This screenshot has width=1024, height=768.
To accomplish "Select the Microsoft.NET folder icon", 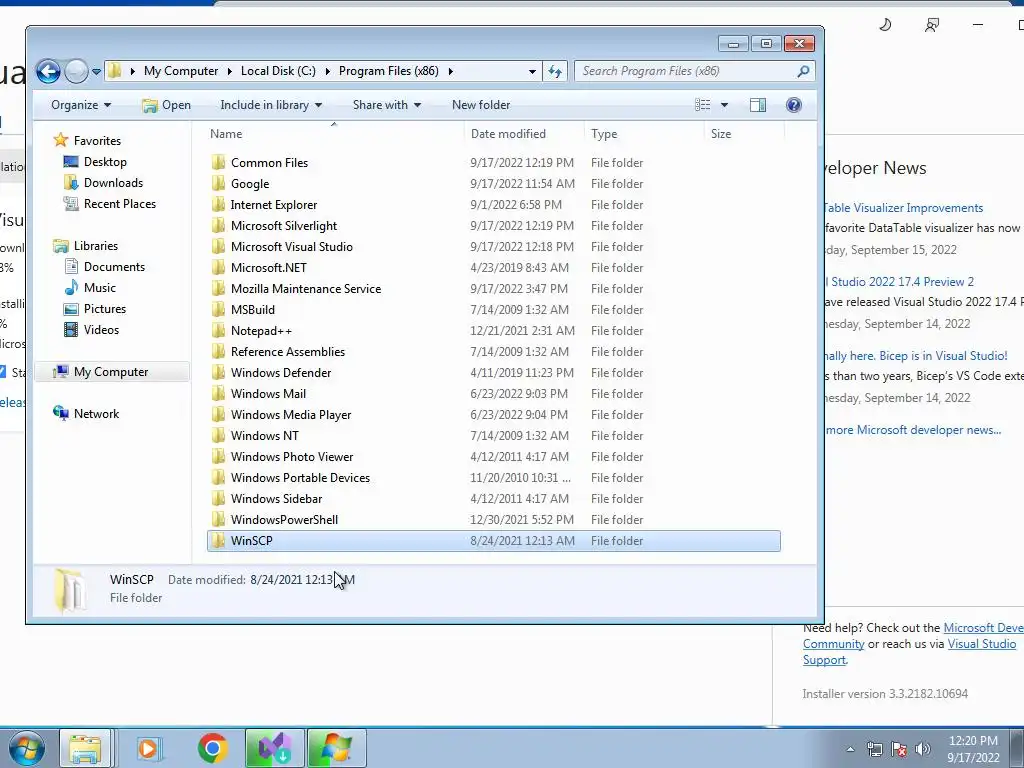I will 219,267.
